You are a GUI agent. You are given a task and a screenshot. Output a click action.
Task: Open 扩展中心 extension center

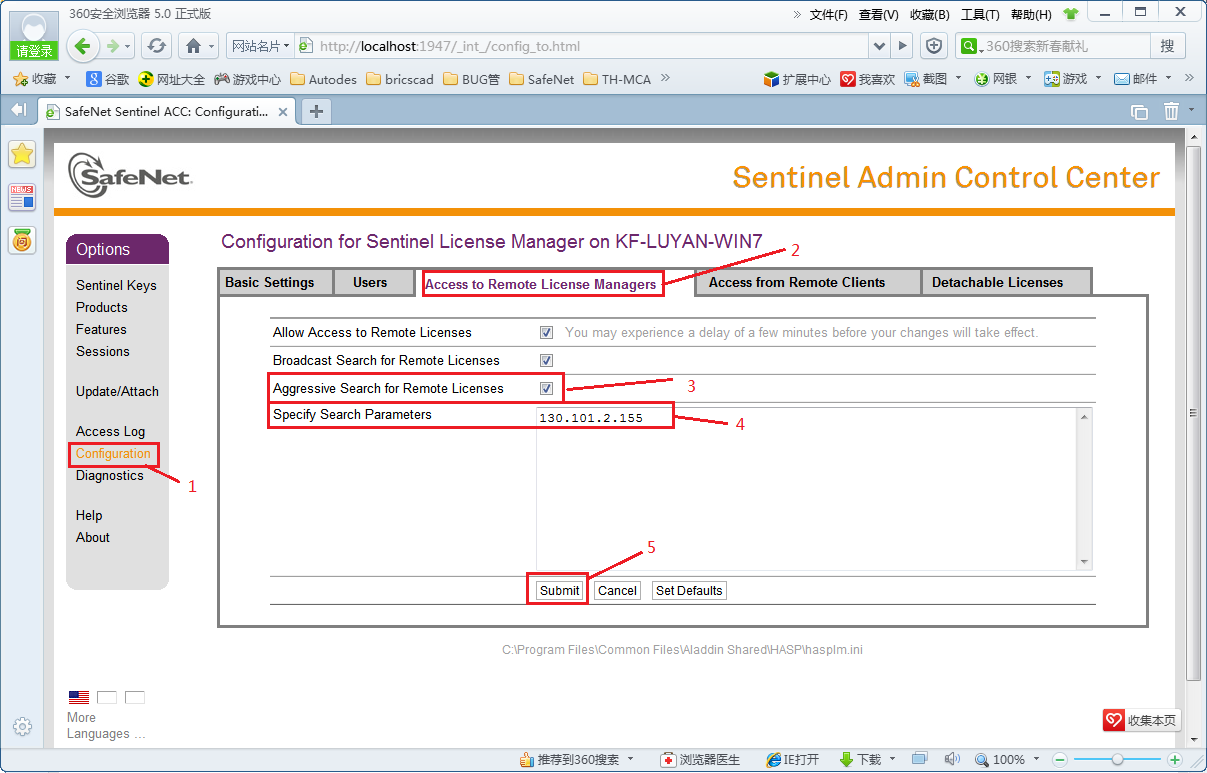[x=797, y=79]
